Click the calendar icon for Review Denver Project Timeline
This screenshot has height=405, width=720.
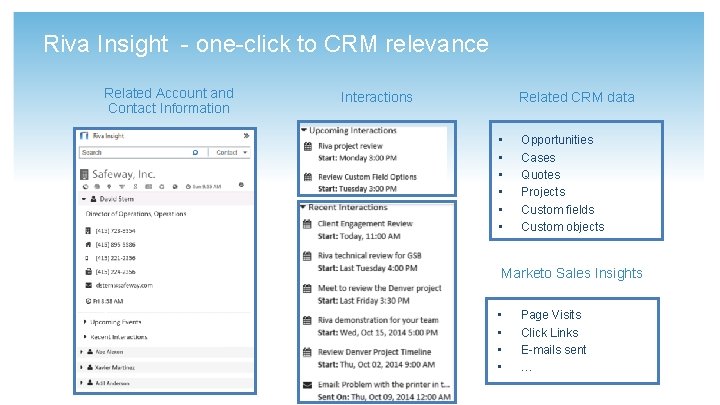(307, 352)
